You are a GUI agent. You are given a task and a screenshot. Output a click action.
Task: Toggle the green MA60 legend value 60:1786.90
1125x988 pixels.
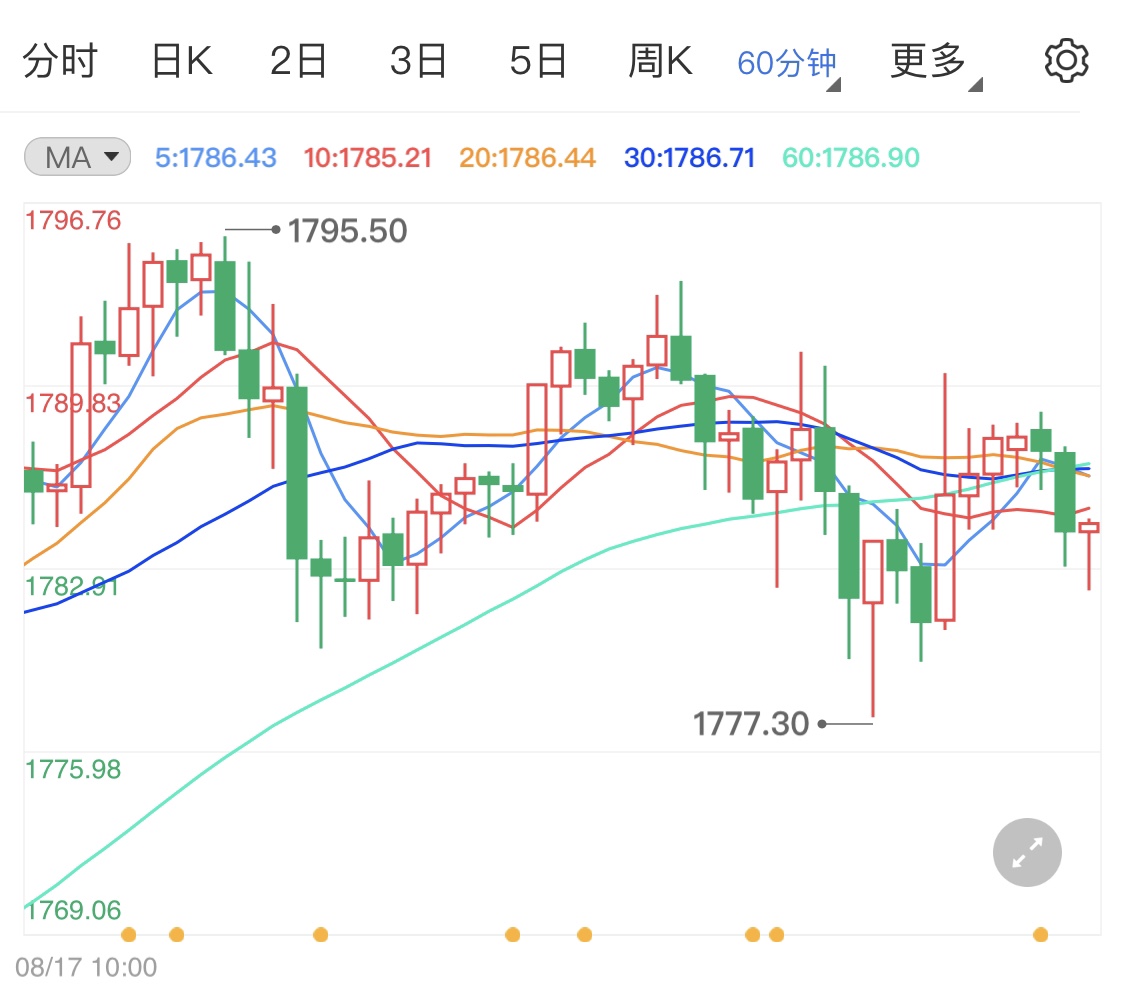[x=849, y=156]
